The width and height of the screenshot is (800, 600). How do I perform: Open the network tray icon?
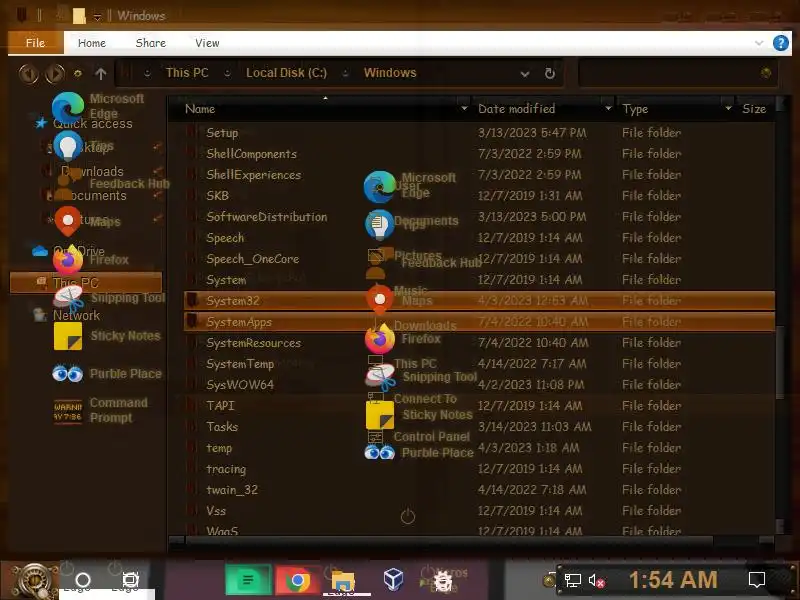(x=572, y=580)
